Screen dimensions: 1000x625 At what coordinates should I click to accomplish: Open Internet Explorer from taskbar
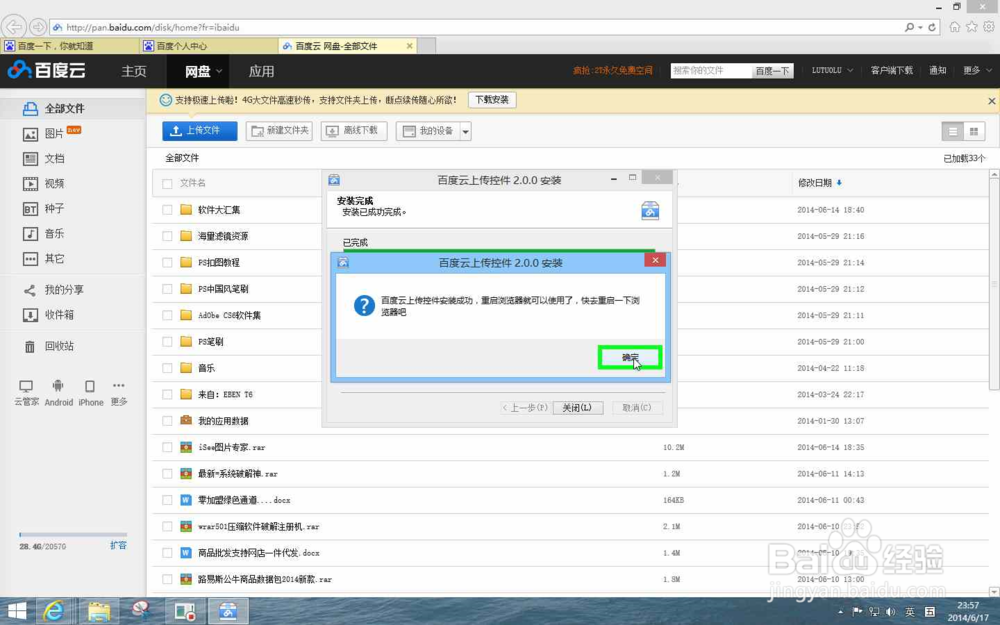pos(54,612)
